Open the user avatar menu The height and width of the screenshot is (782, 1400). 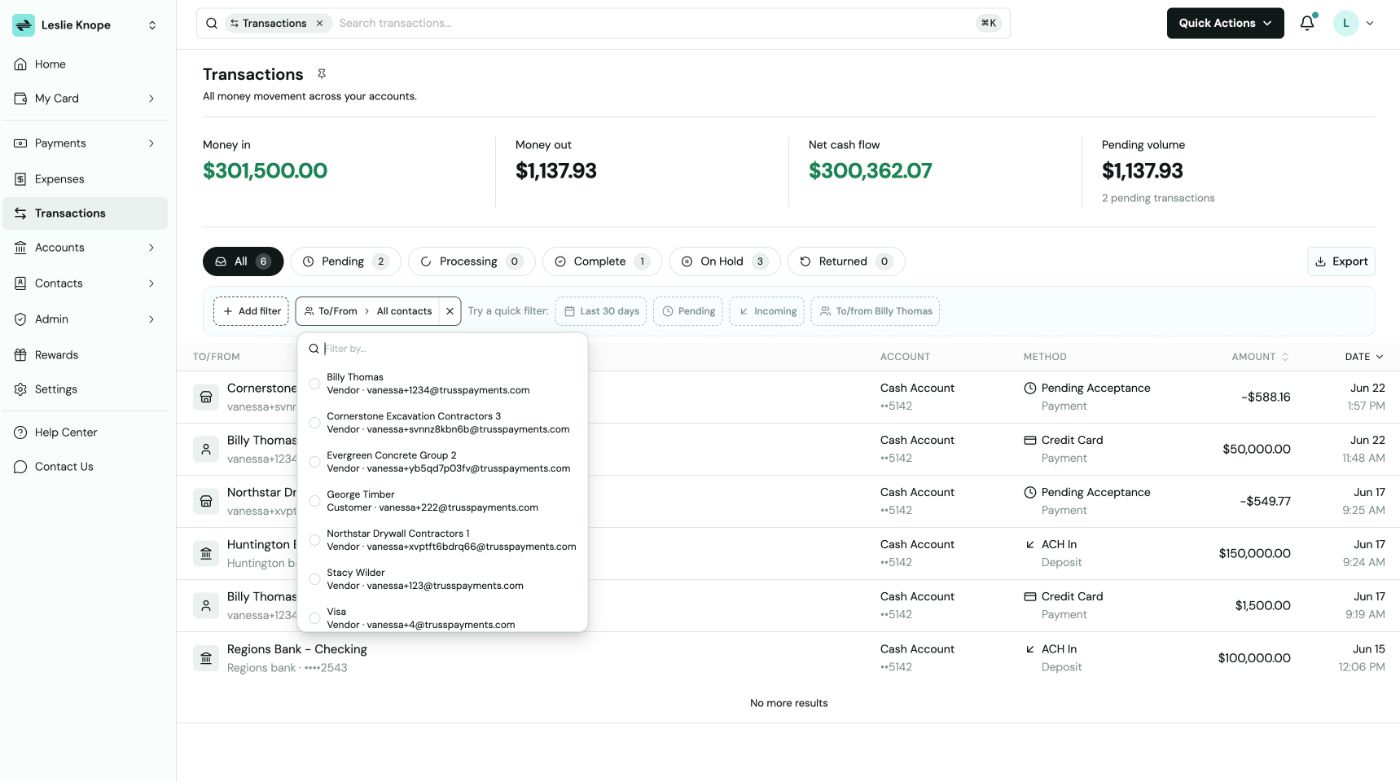pyautogui.click(x=1354, y=23)
